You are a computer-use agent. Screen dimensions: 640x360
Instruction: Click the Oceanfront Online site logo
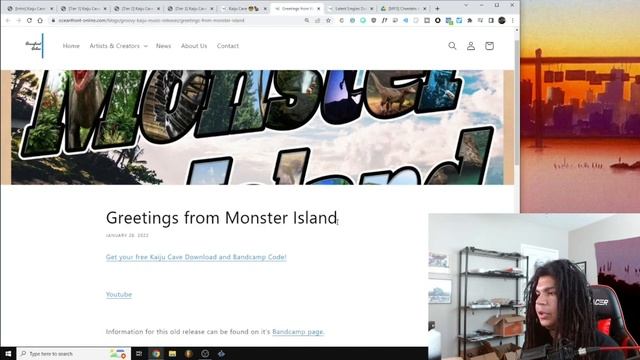coord(34,46)
